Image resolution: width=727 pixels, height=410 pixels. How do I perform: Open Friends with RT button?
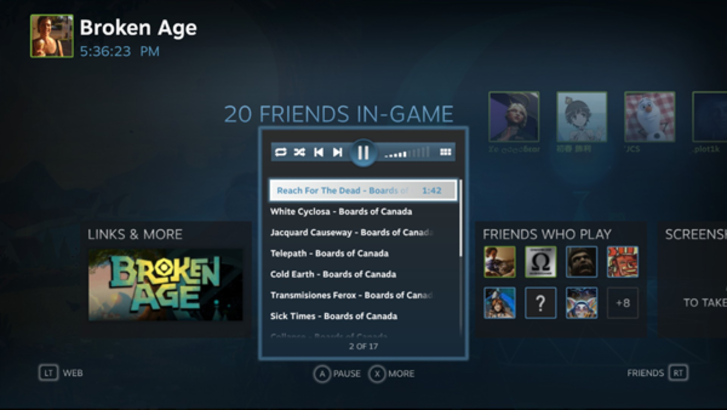[657, 373]
